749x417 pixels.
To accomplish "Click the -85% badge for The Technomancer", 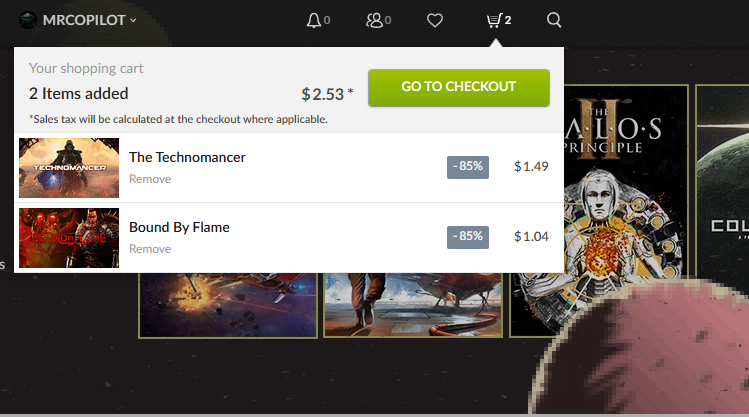I will tap(468, 167).
